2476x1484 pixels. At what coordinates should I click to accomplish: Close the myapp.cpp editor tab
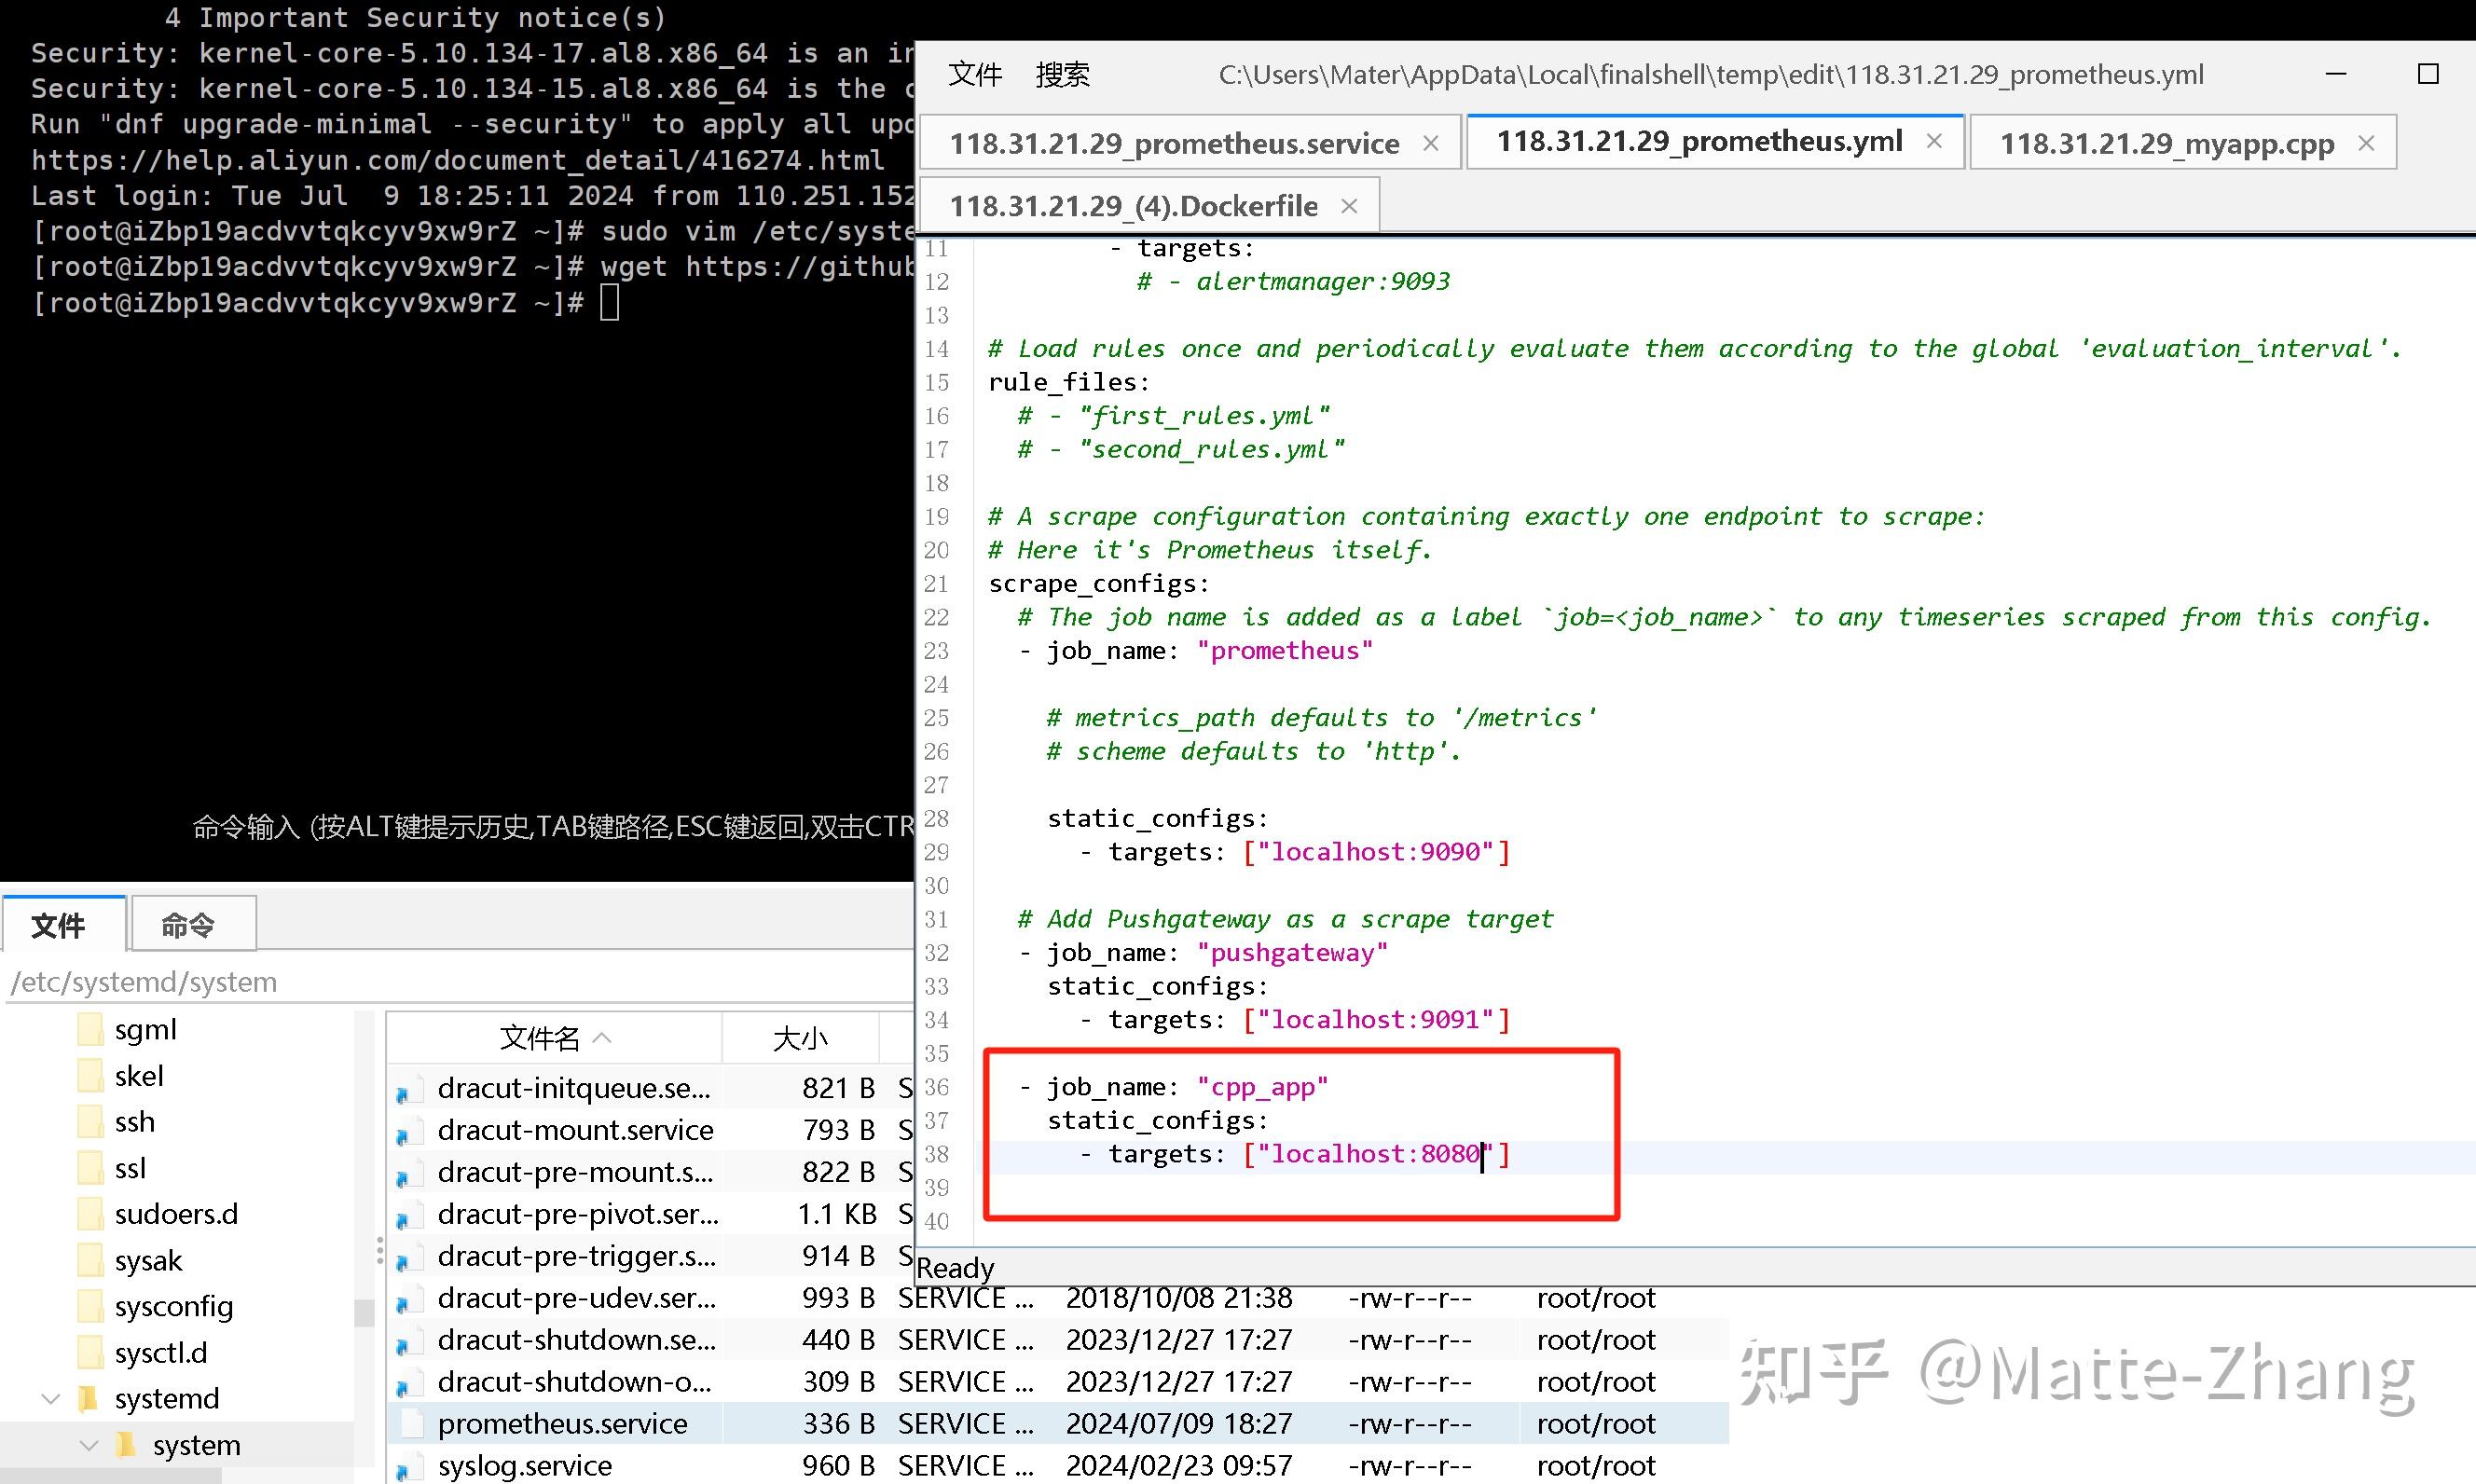[2366, 144]
